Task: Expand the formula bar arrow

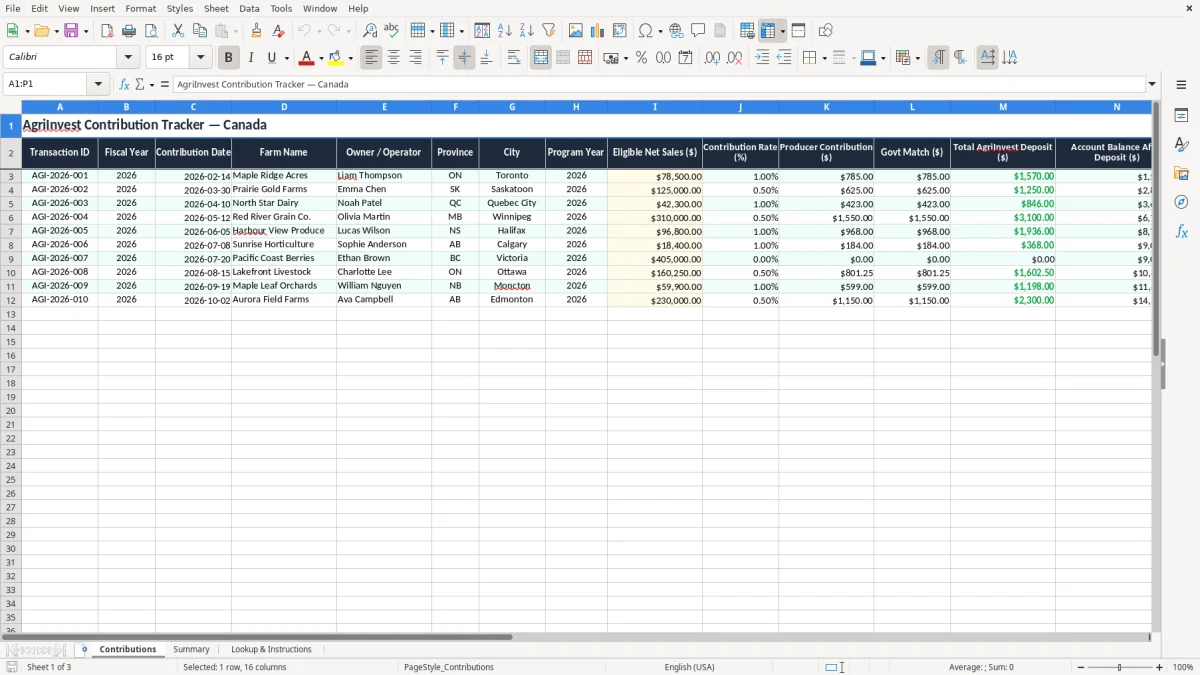Action: click(1152, 84)
